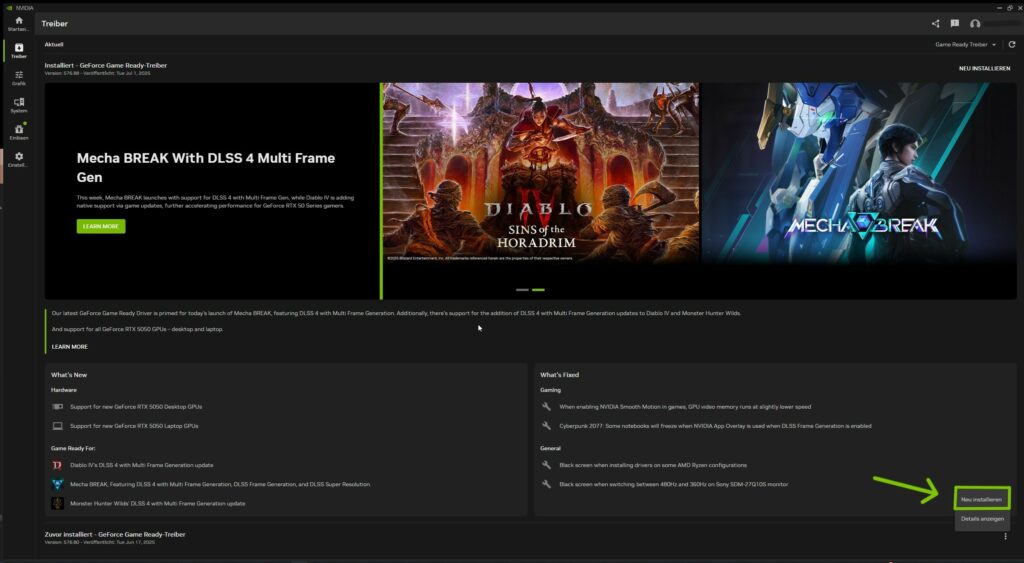1024x563 pixels.
Task: Click the Diablo IV Sins of the Horadrim image
Action: tap(541, 173)
